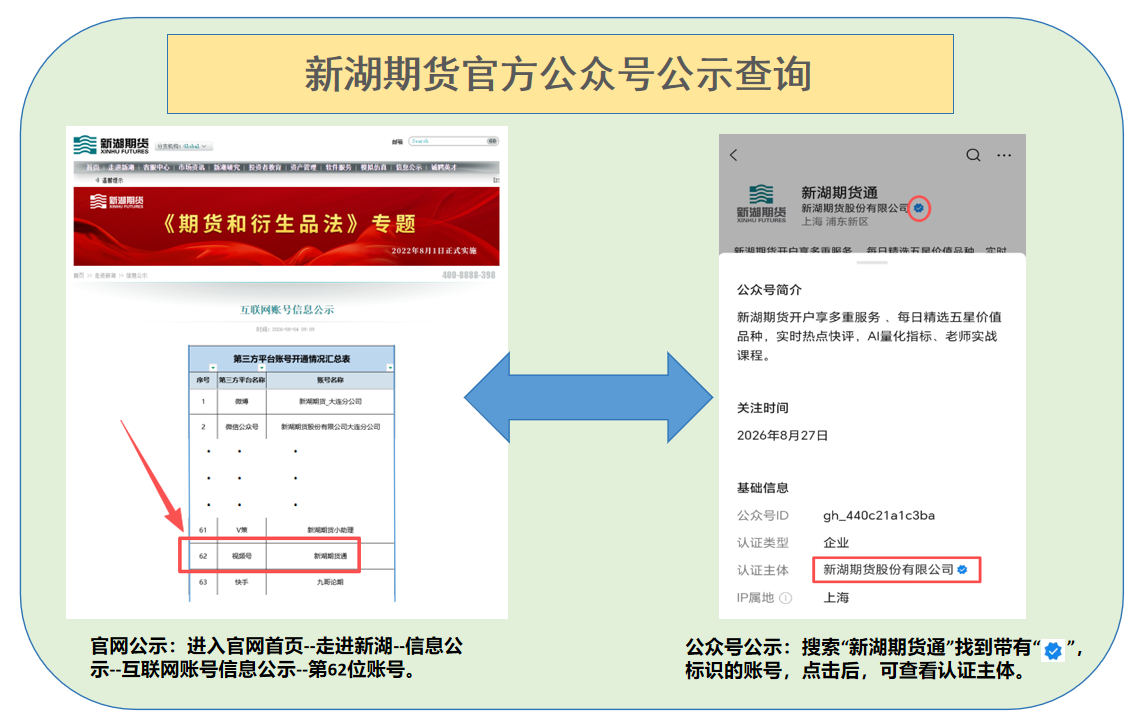Image resolution: width=1146 pixels, height=726 pixels.
Task: Open 信息公示 navigation menu
Action: [409, 167]
